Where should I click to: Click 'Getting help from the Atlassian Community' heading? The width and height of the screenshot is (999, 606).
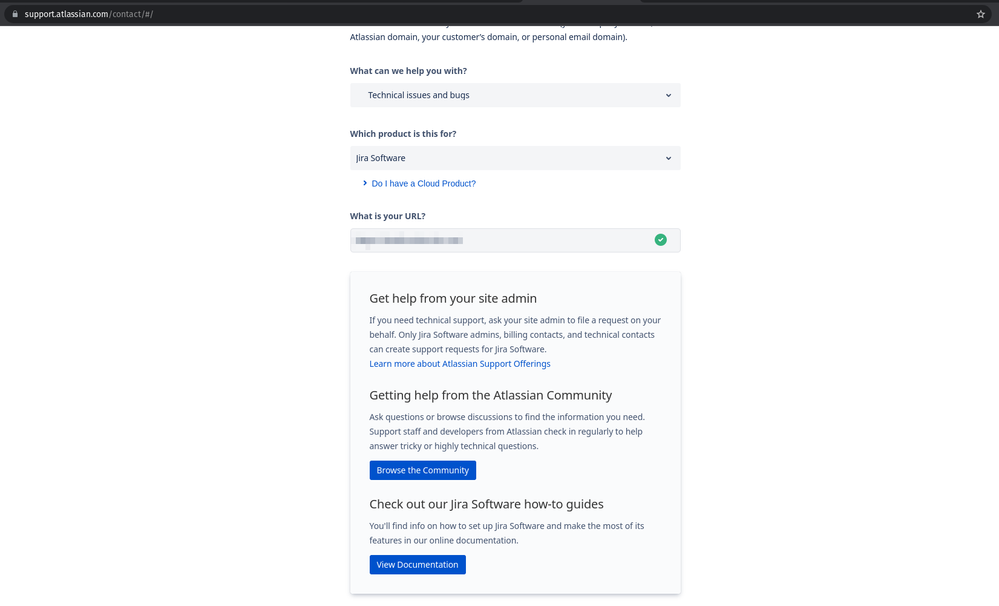click(x=491, y=395)
